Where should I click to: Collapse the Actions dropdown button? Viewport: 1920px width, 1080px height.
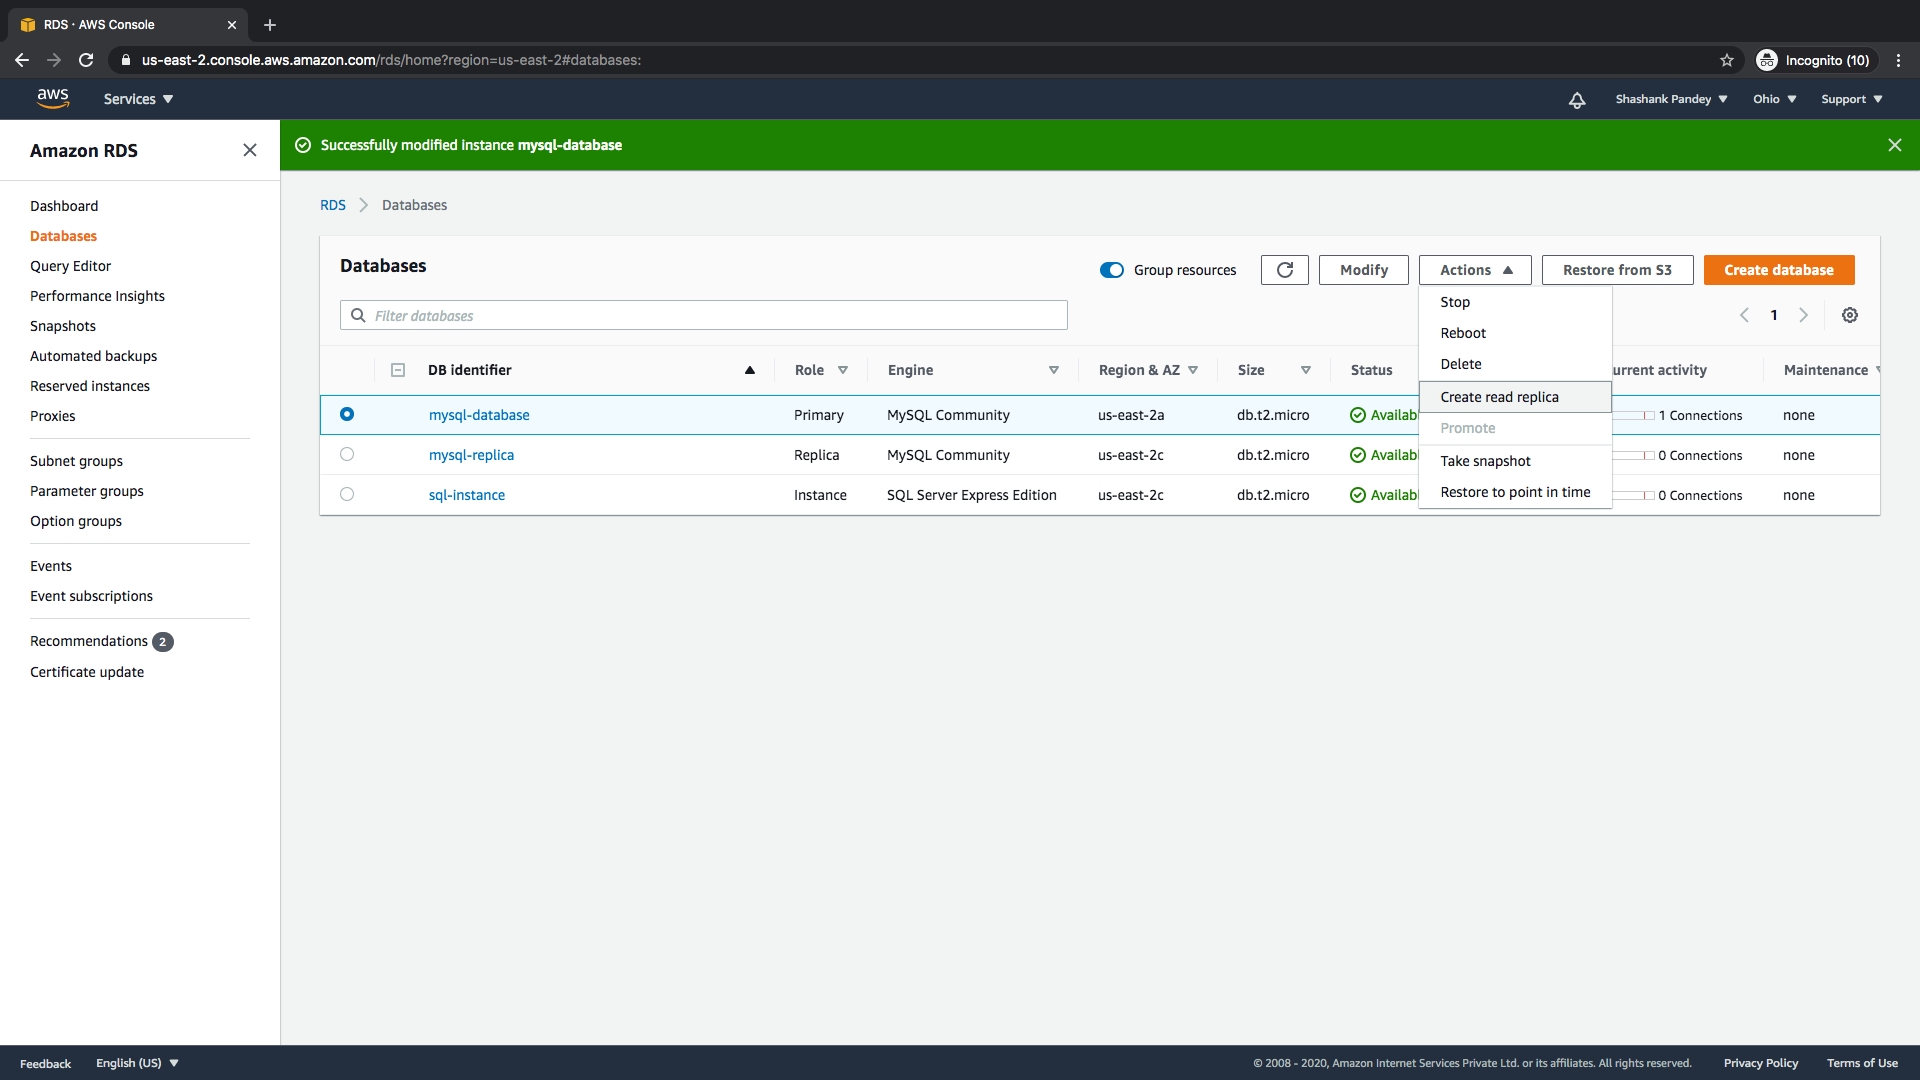click(1475, 270)
